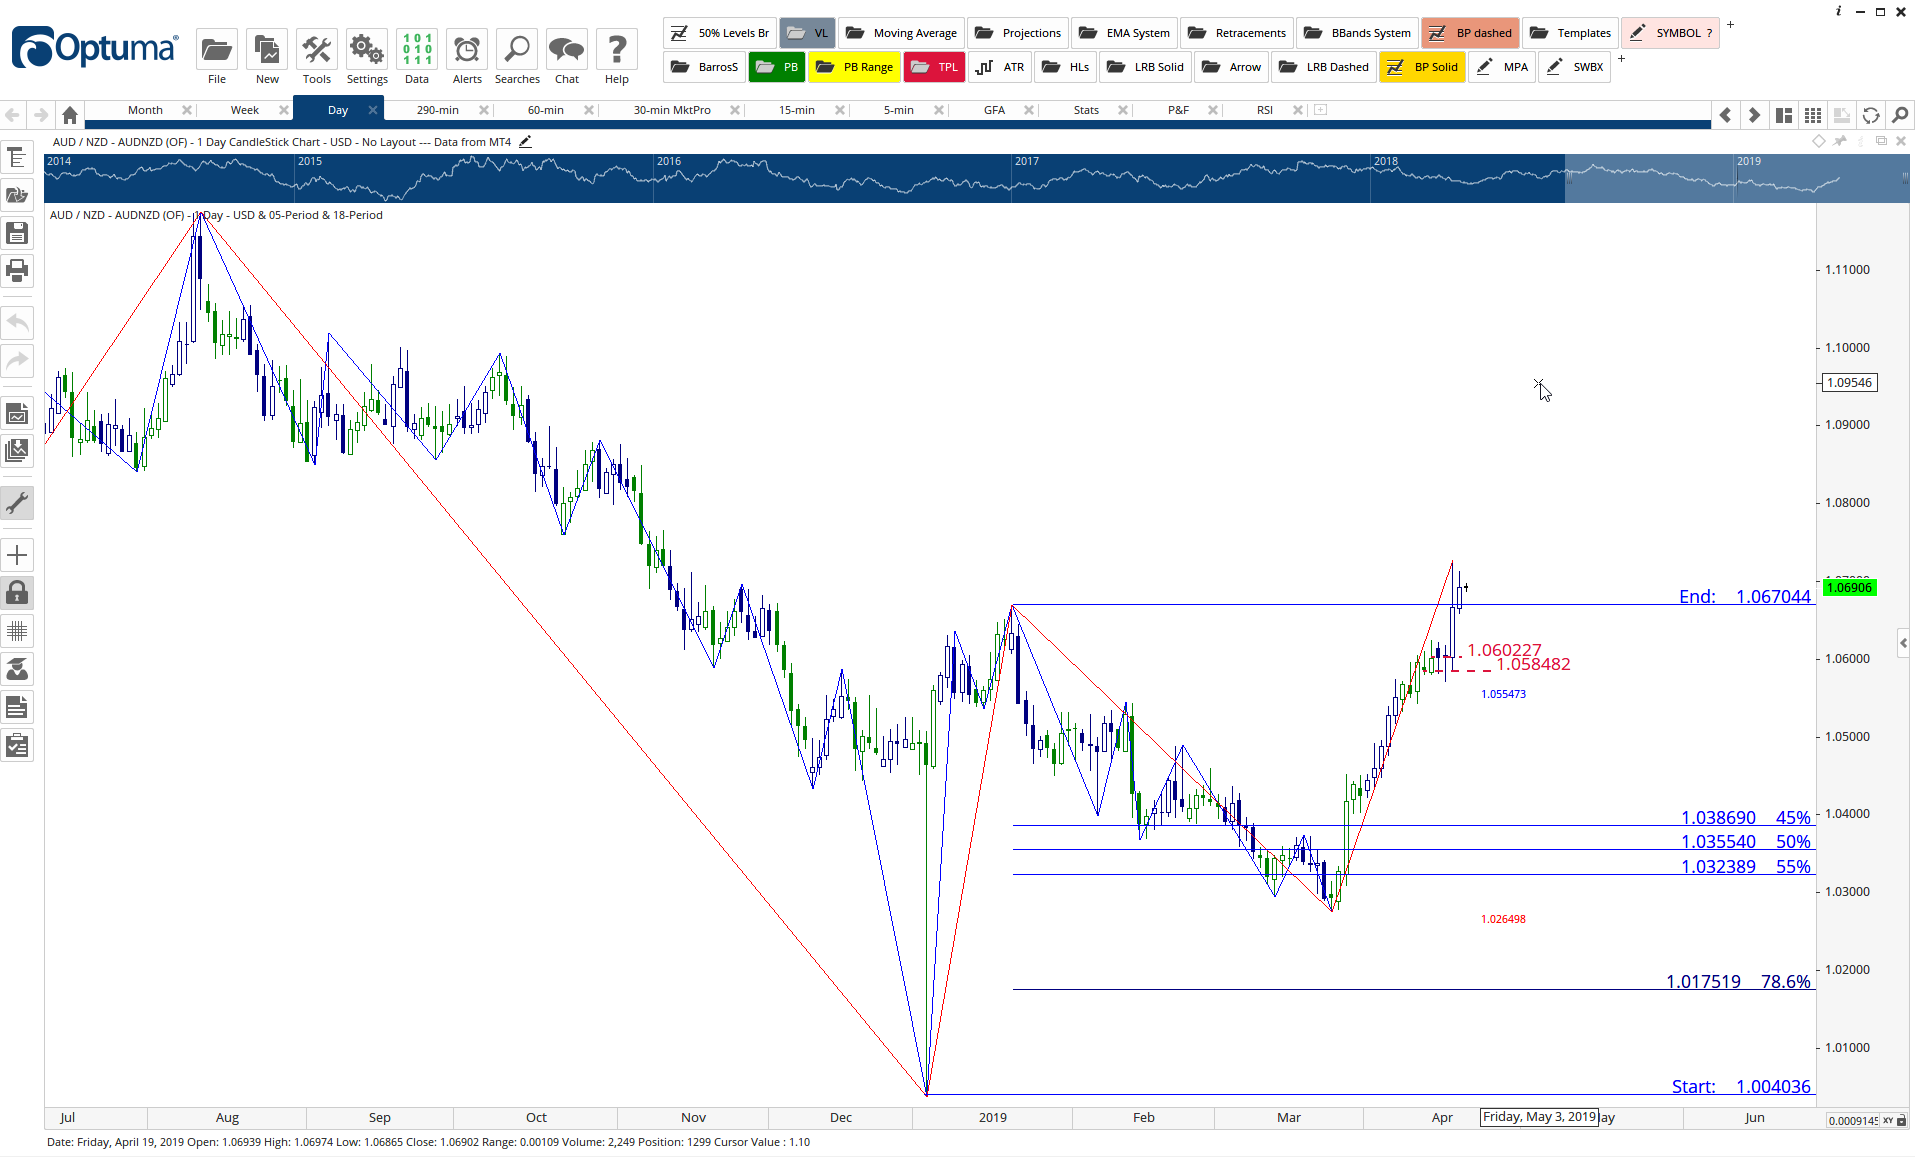Open the Help question mark icon
The height and width of the screenshot is (1157, 1915).
click(x=617, y=49)
